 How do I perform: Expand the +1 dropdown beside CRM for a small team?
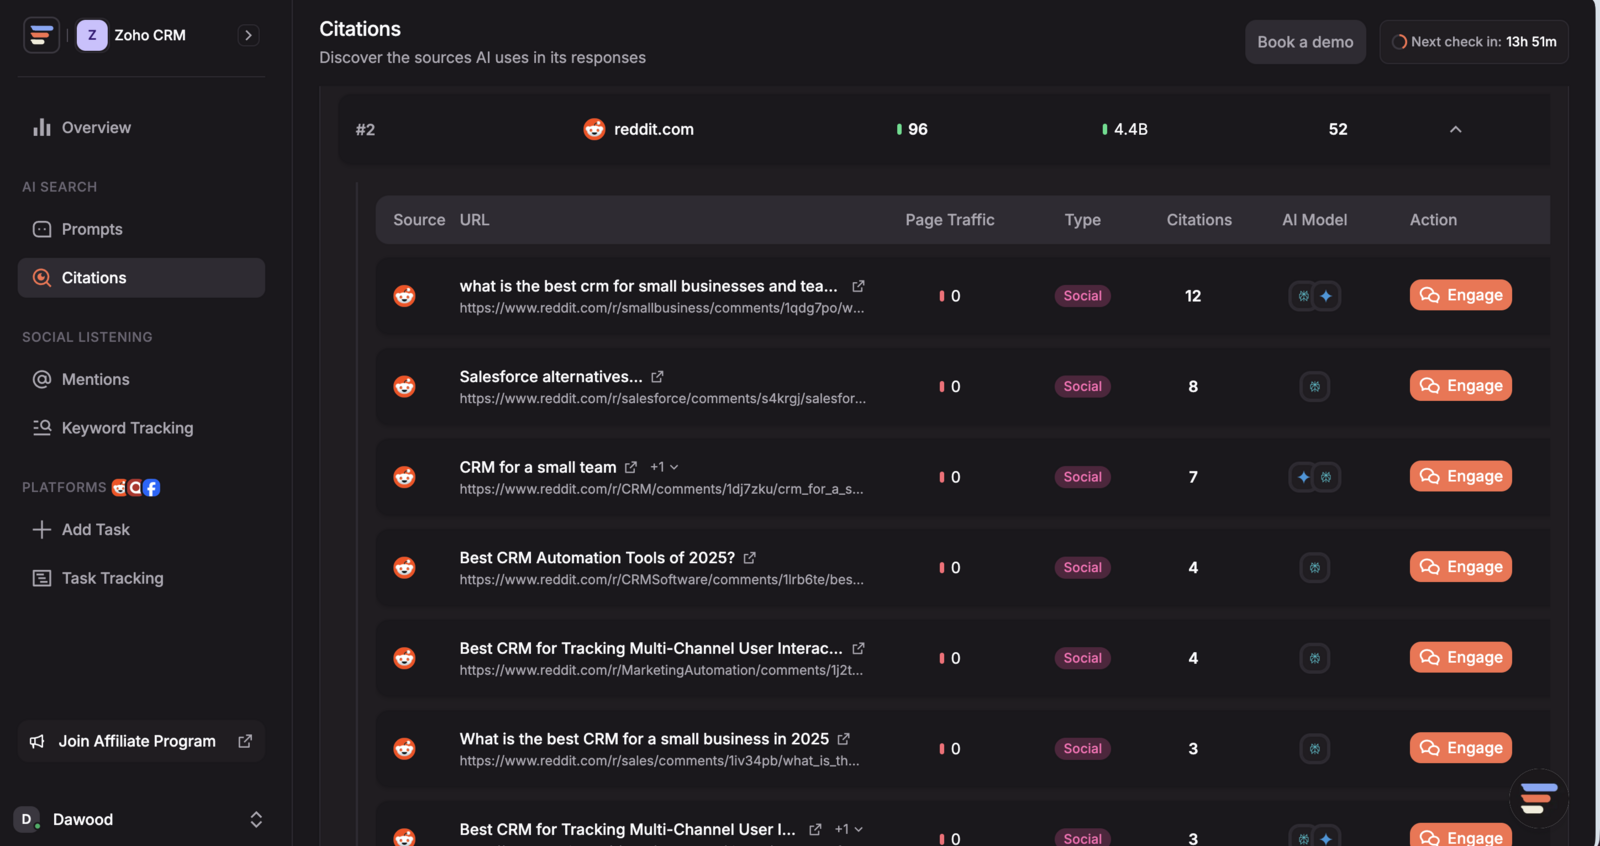(665, 467)
